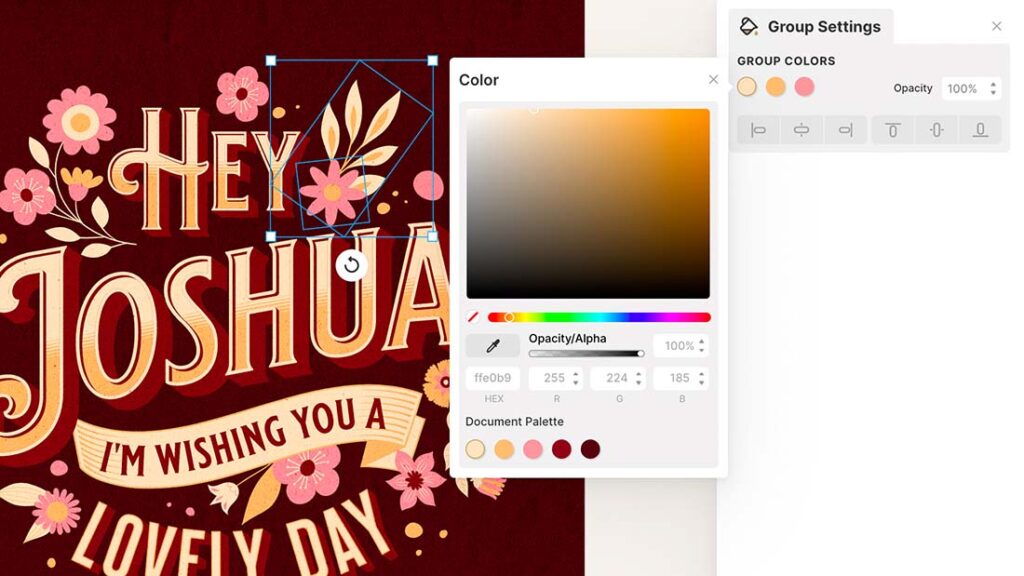The height and width of the screenshot is (576, 1024).
Task: Align the selected group to the right
Action: click(843, 129)
